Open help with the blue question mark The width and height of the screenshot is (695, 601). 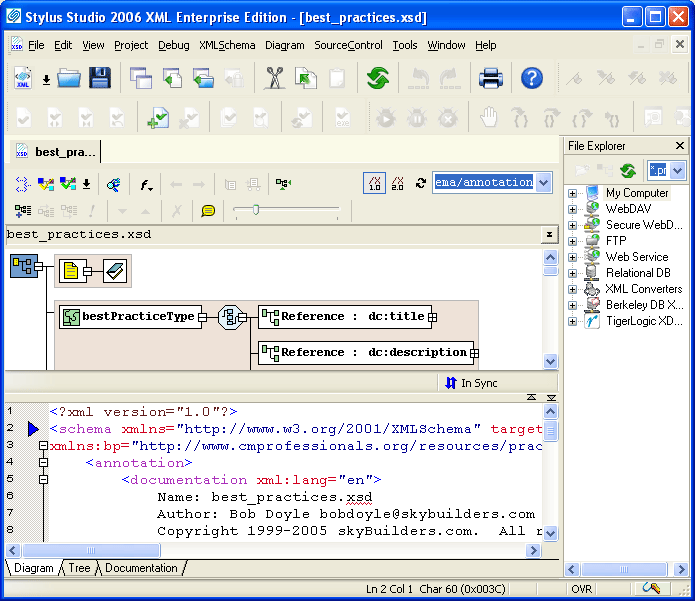coord(531,78)
